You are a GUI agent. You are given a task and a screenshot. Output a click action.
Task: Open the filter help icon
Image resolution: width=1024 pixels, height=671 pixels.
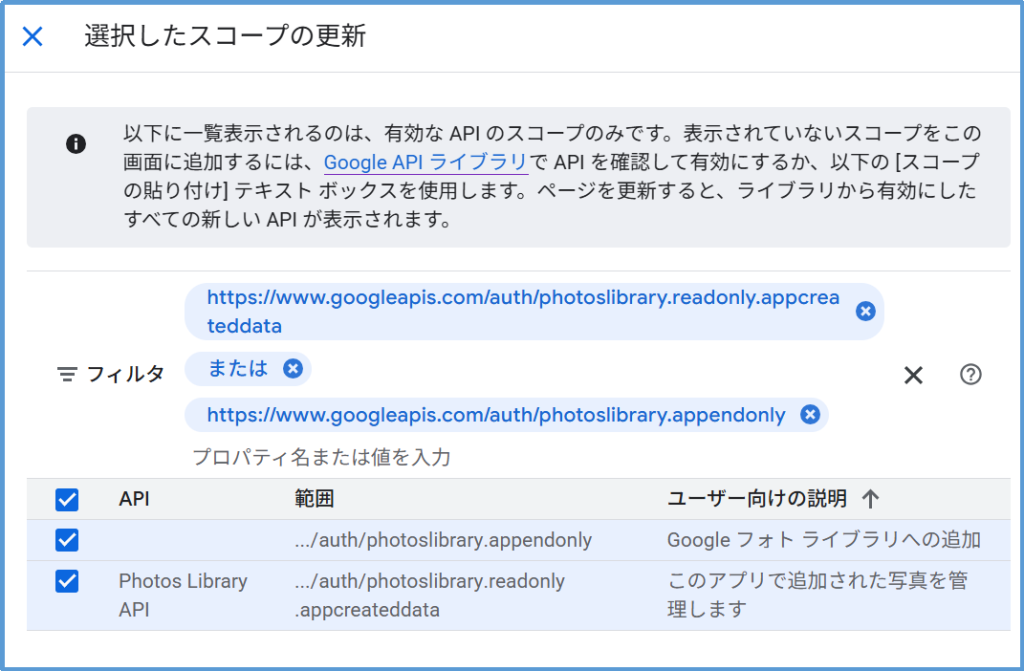tap(970, 375)
